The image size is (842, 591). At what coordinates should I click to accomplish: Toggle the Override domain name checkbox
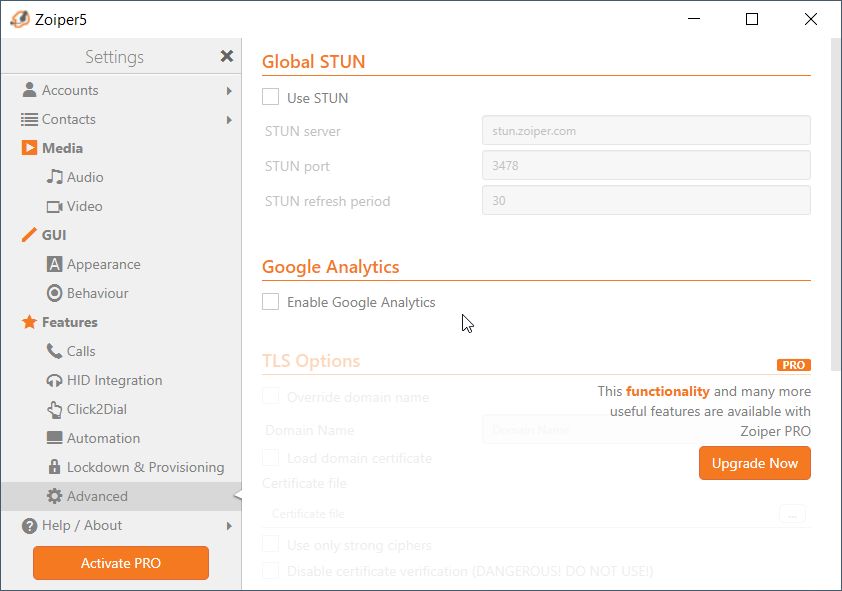pyautogui.click(x=271, y=397)
